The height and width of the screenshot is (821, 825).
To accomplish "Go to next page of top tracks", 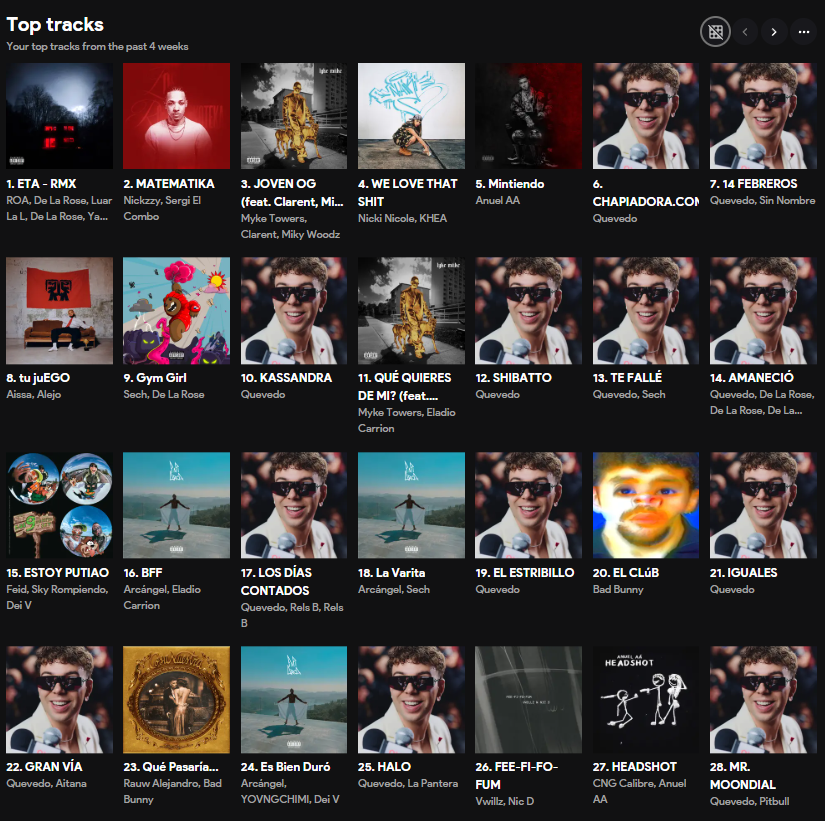I will click(774, 32).
